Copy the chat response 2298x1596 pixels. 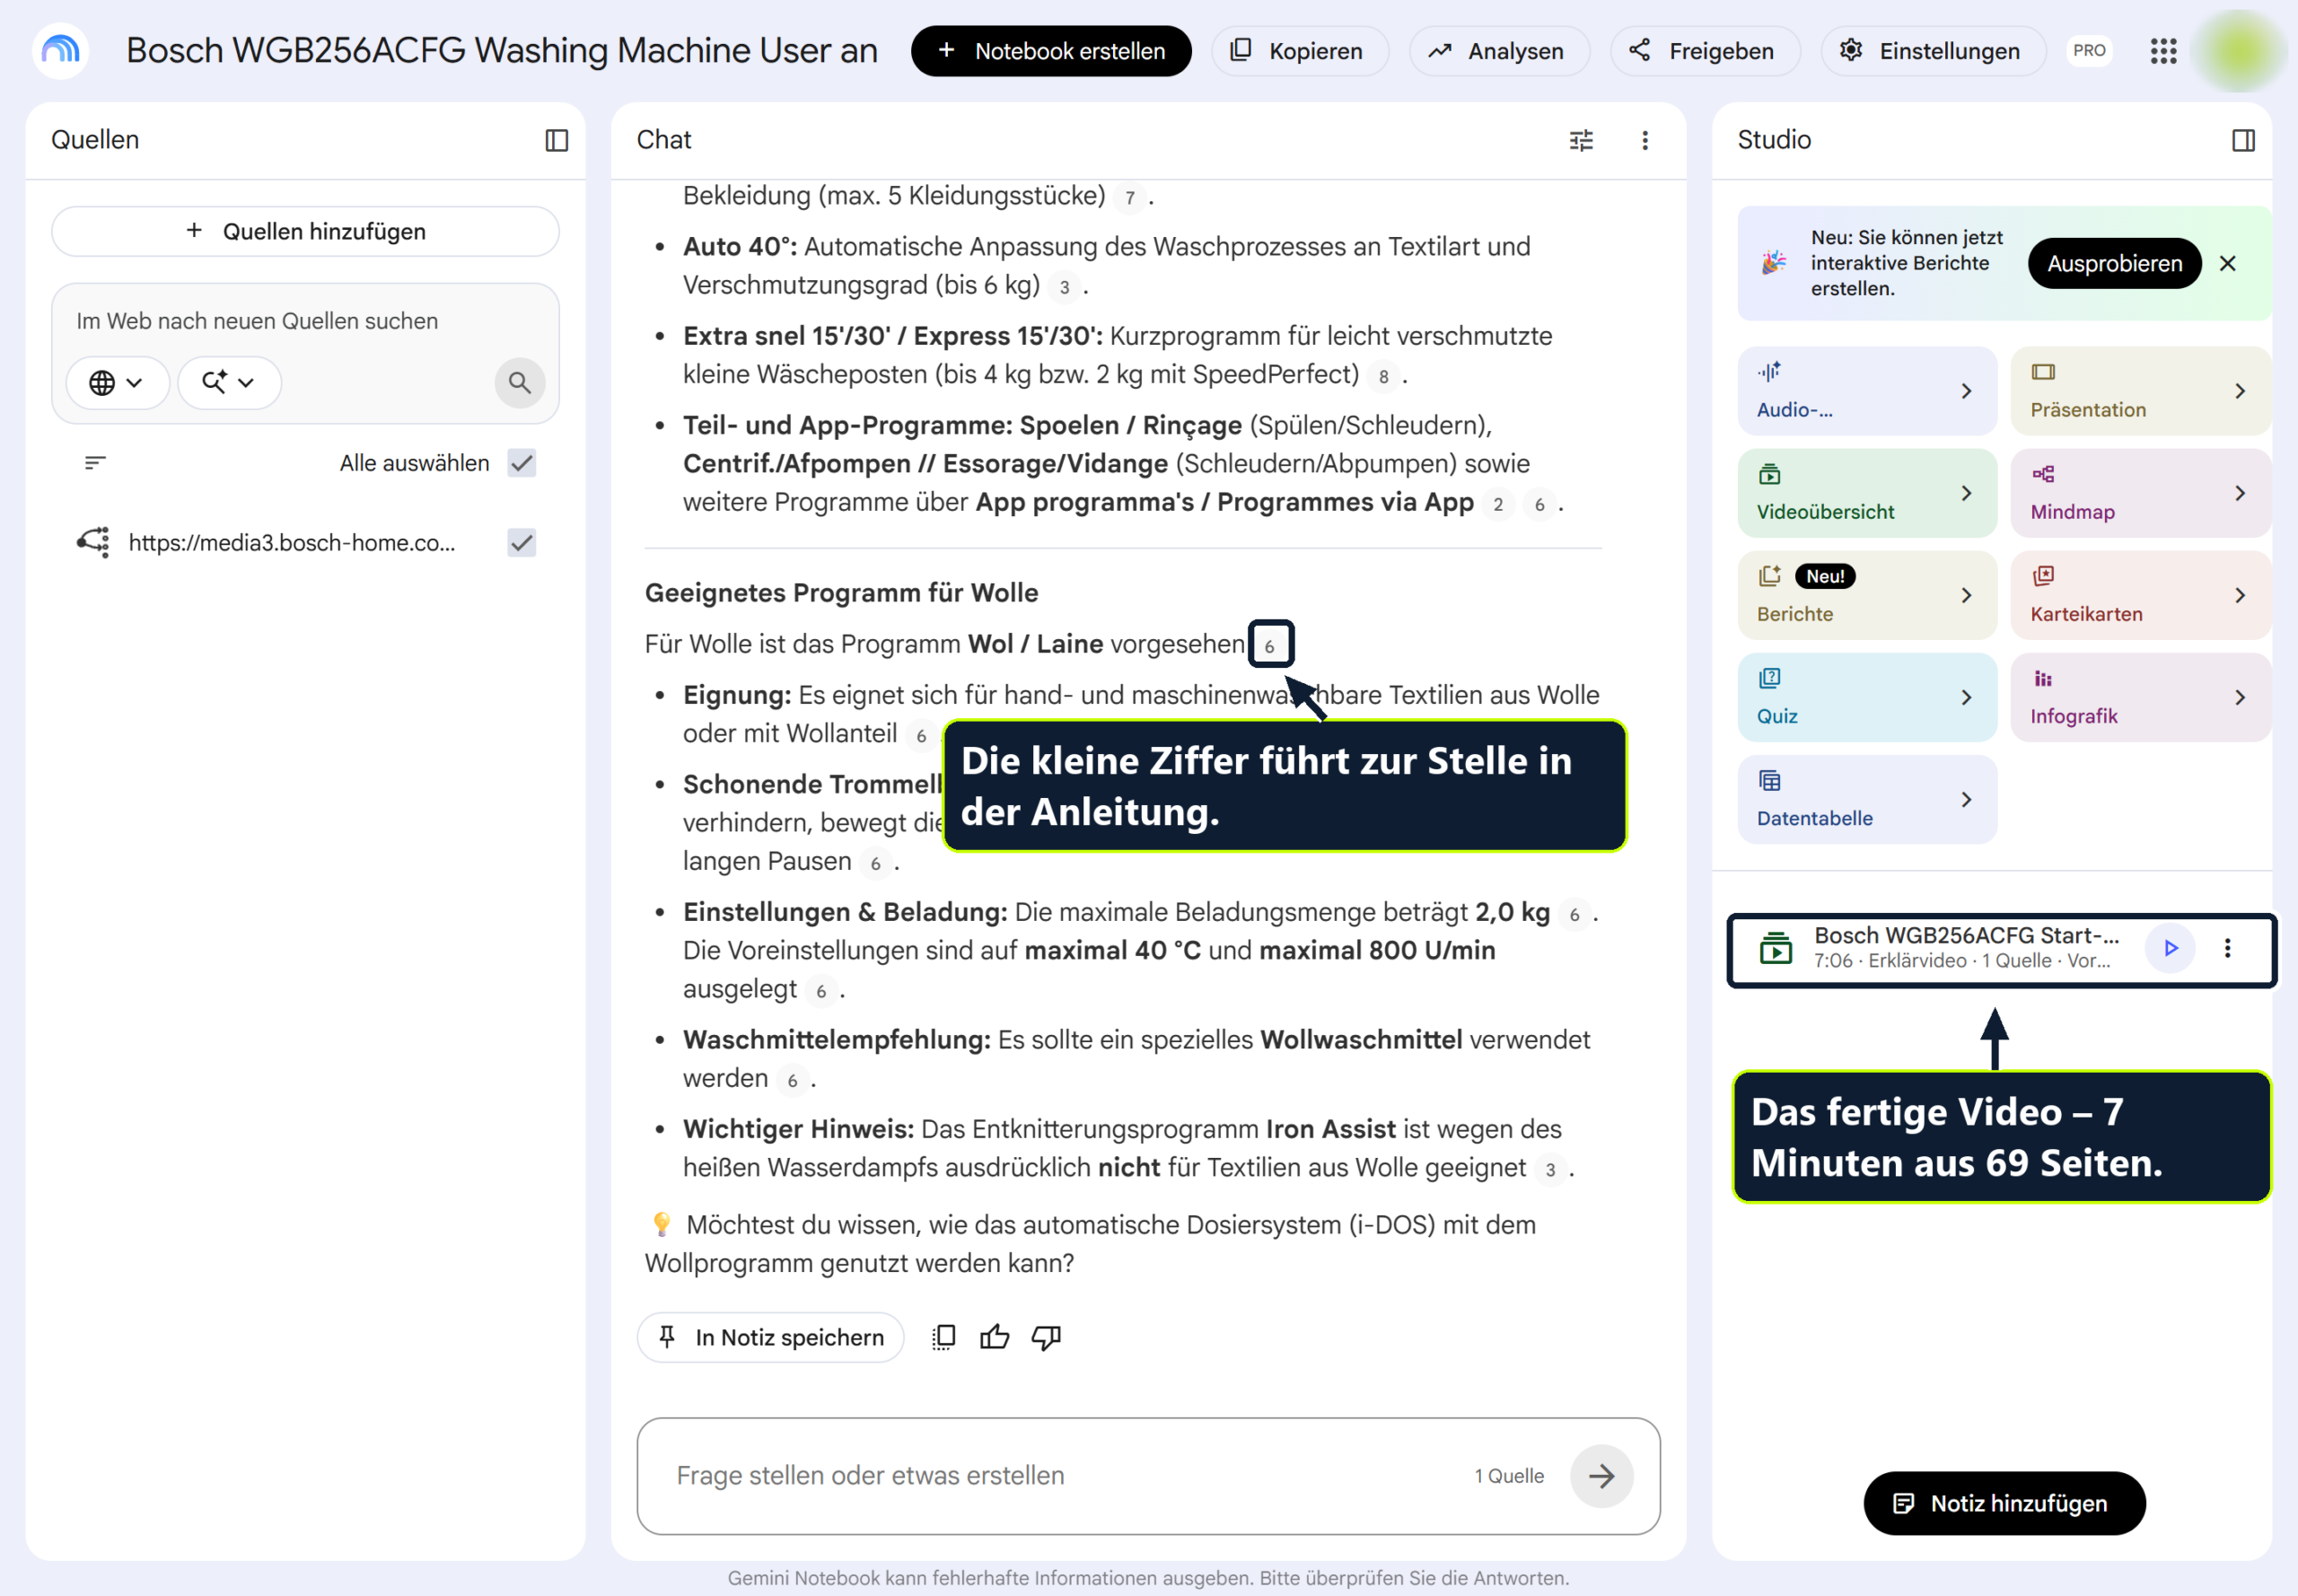[x=943, y=1337]
